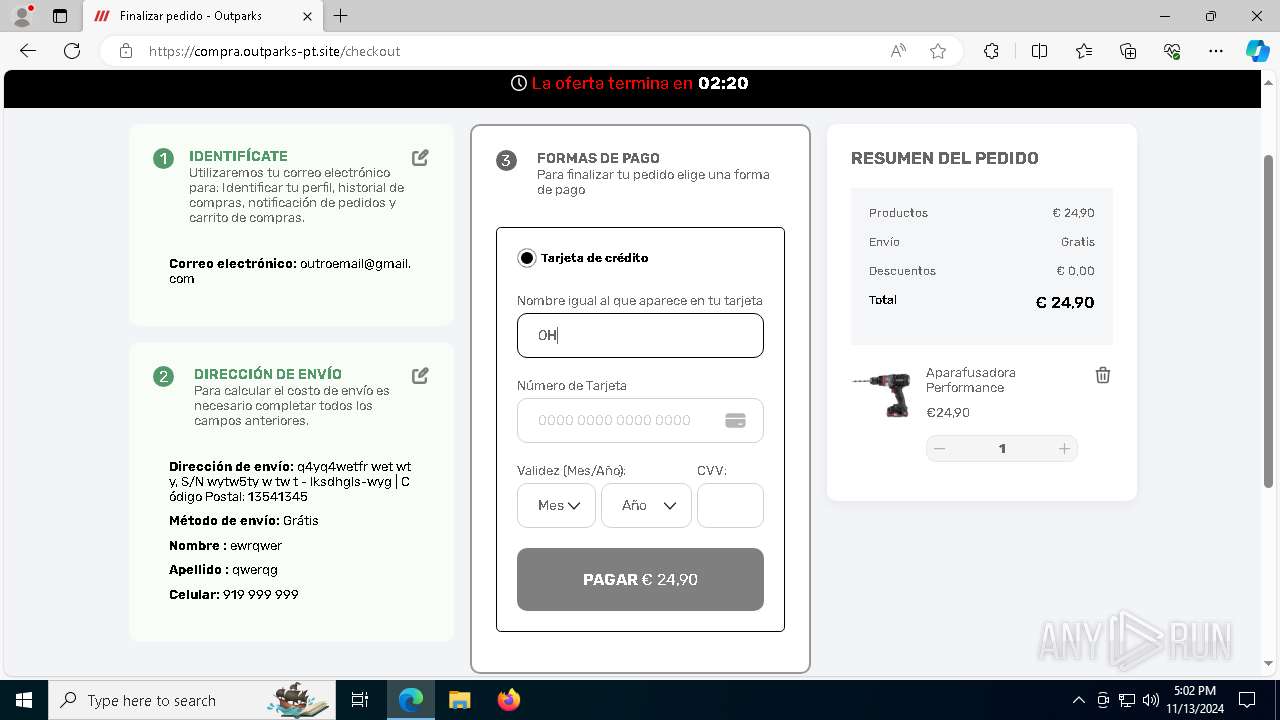Click the DIRECCIÓN DE ENVÍO heading
Screen dimensions: 1280x720
pyautogui.click(x=268, y=374)
